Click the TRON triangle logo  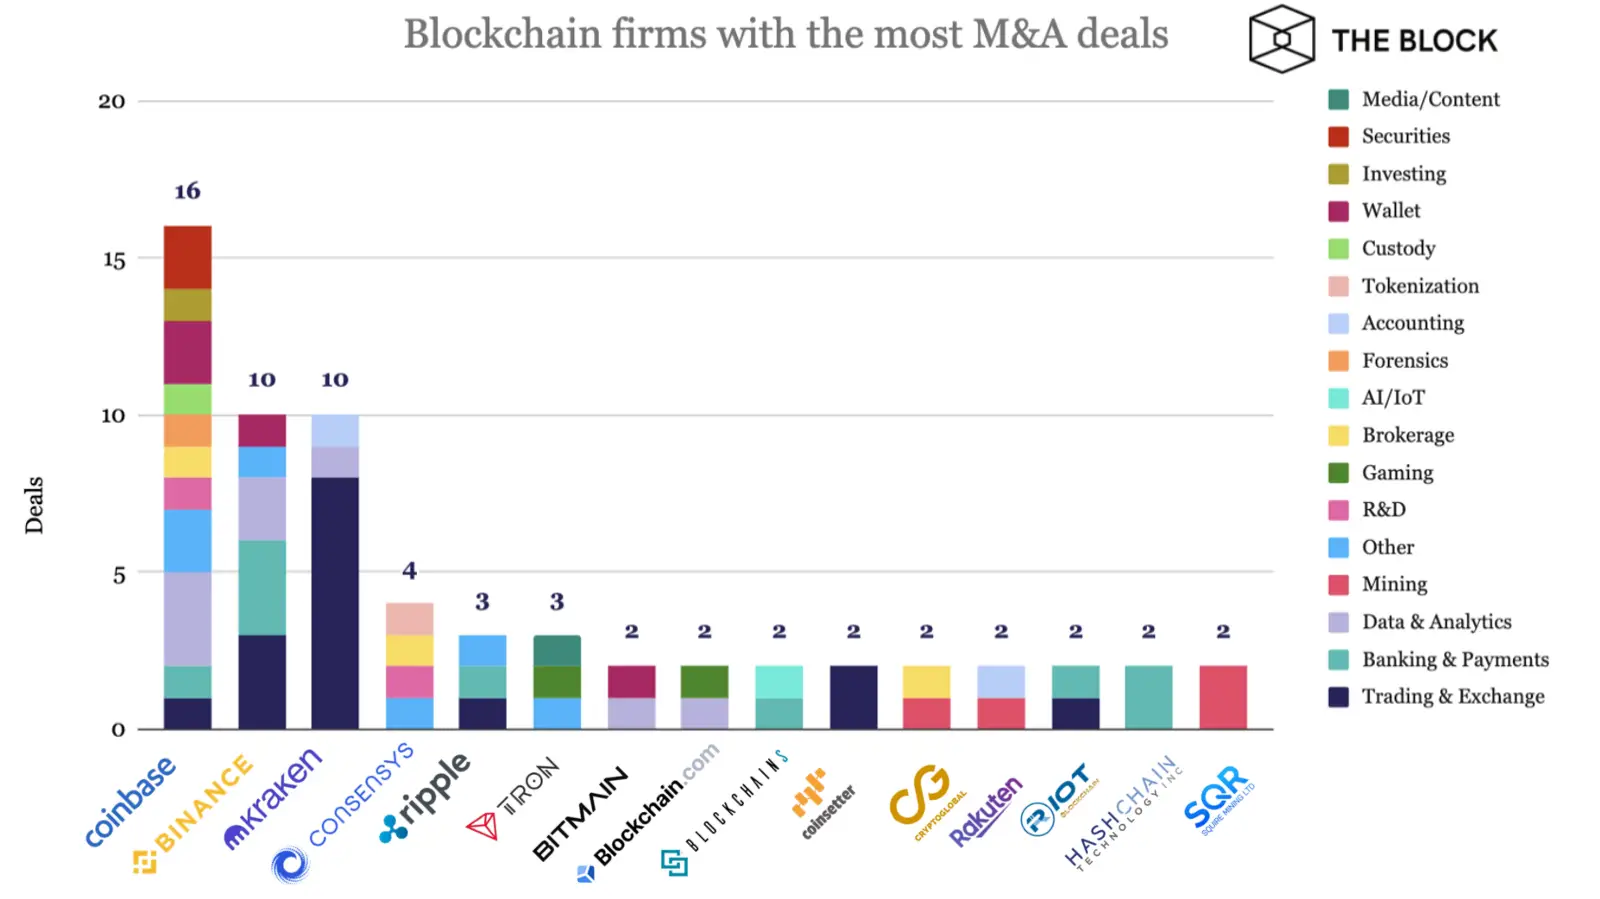(x=482, y=827)
